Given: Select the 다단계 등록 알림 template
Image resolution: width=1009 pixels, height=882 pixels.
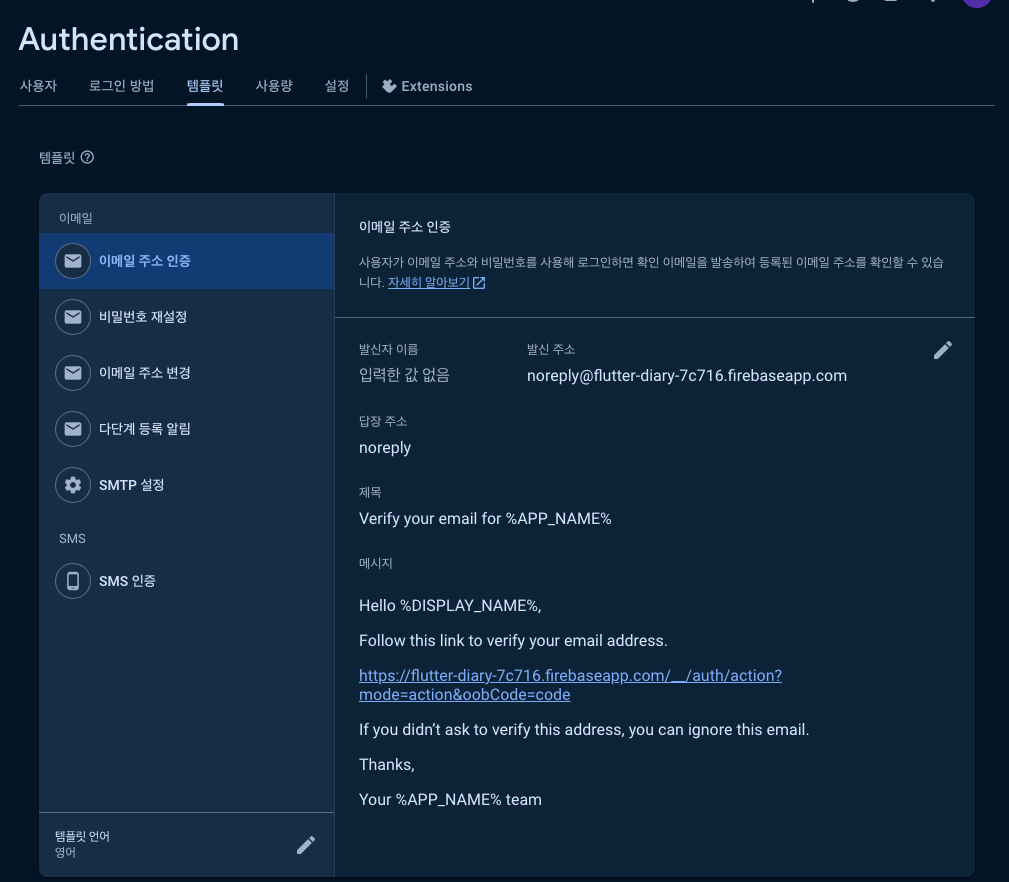Looking at the screenshot, I should click(x=187, y=428).
